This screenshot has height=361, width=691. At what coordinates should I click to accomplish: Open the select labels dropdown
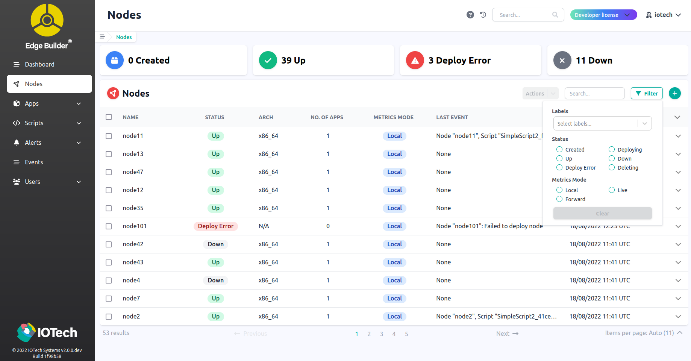tap(602, 124)
